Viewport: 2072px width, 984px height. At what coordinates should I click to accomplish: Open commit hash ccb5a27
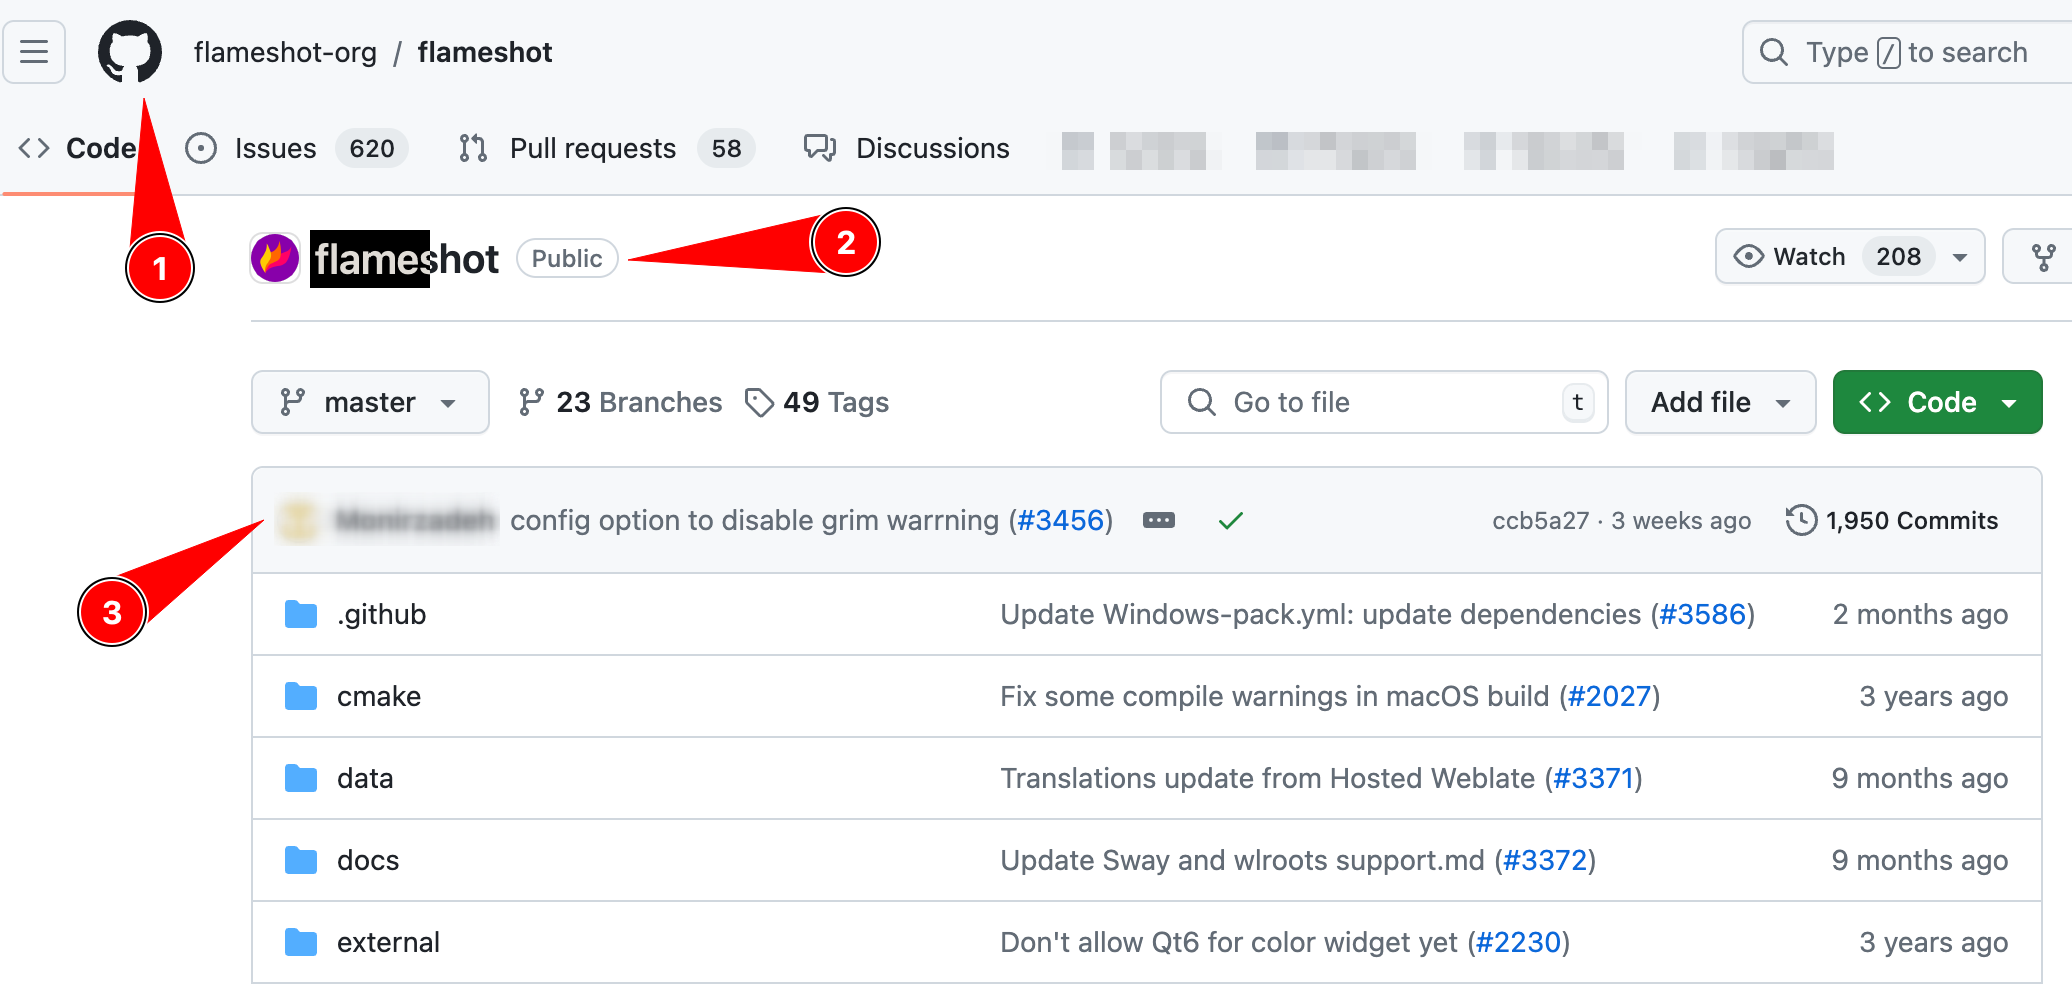pyautogui.click(x=1540, y=521)
